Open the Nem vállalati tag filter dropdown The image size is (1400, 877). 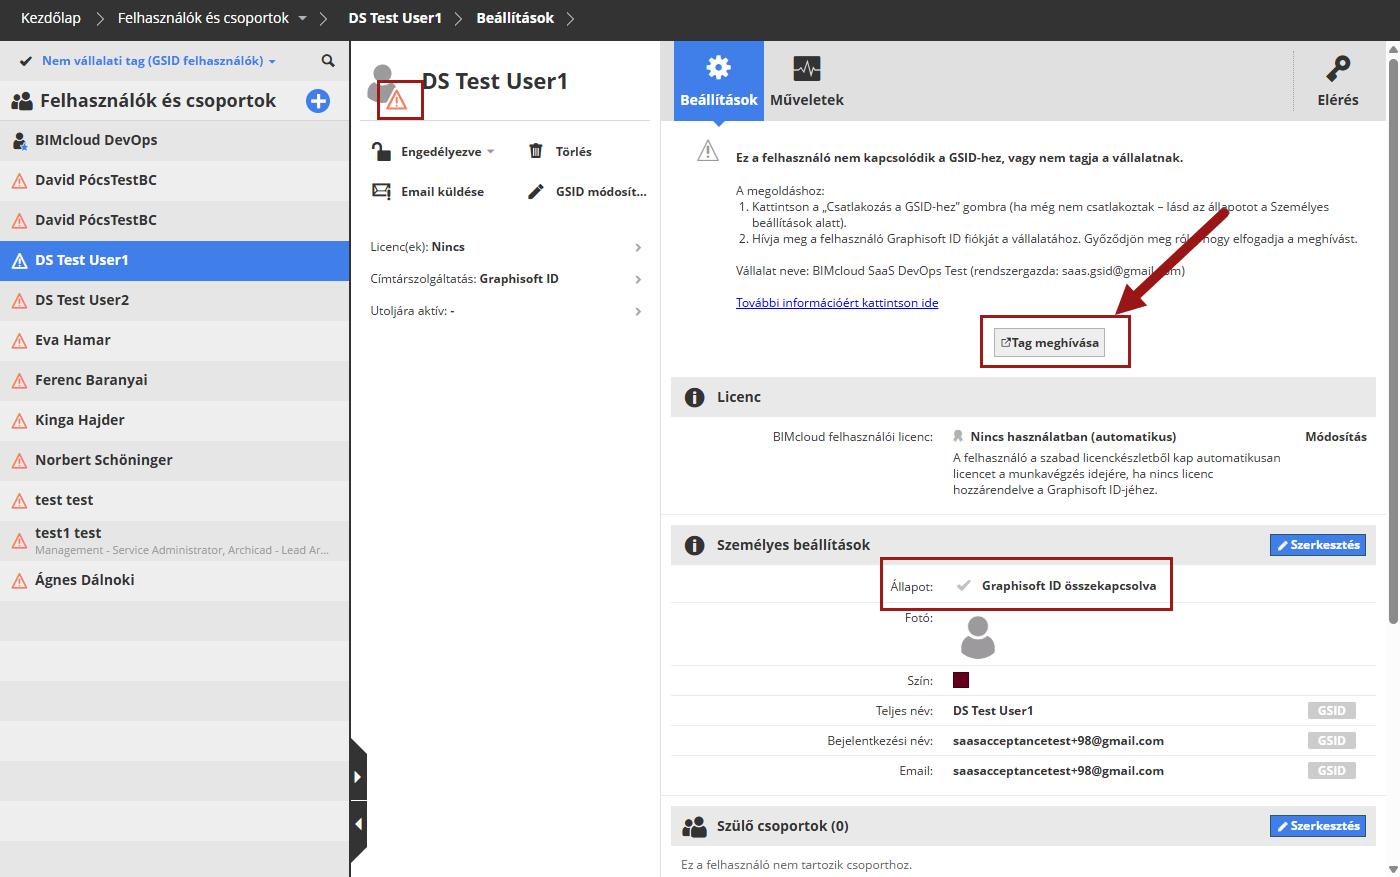[x=158, y=61]
